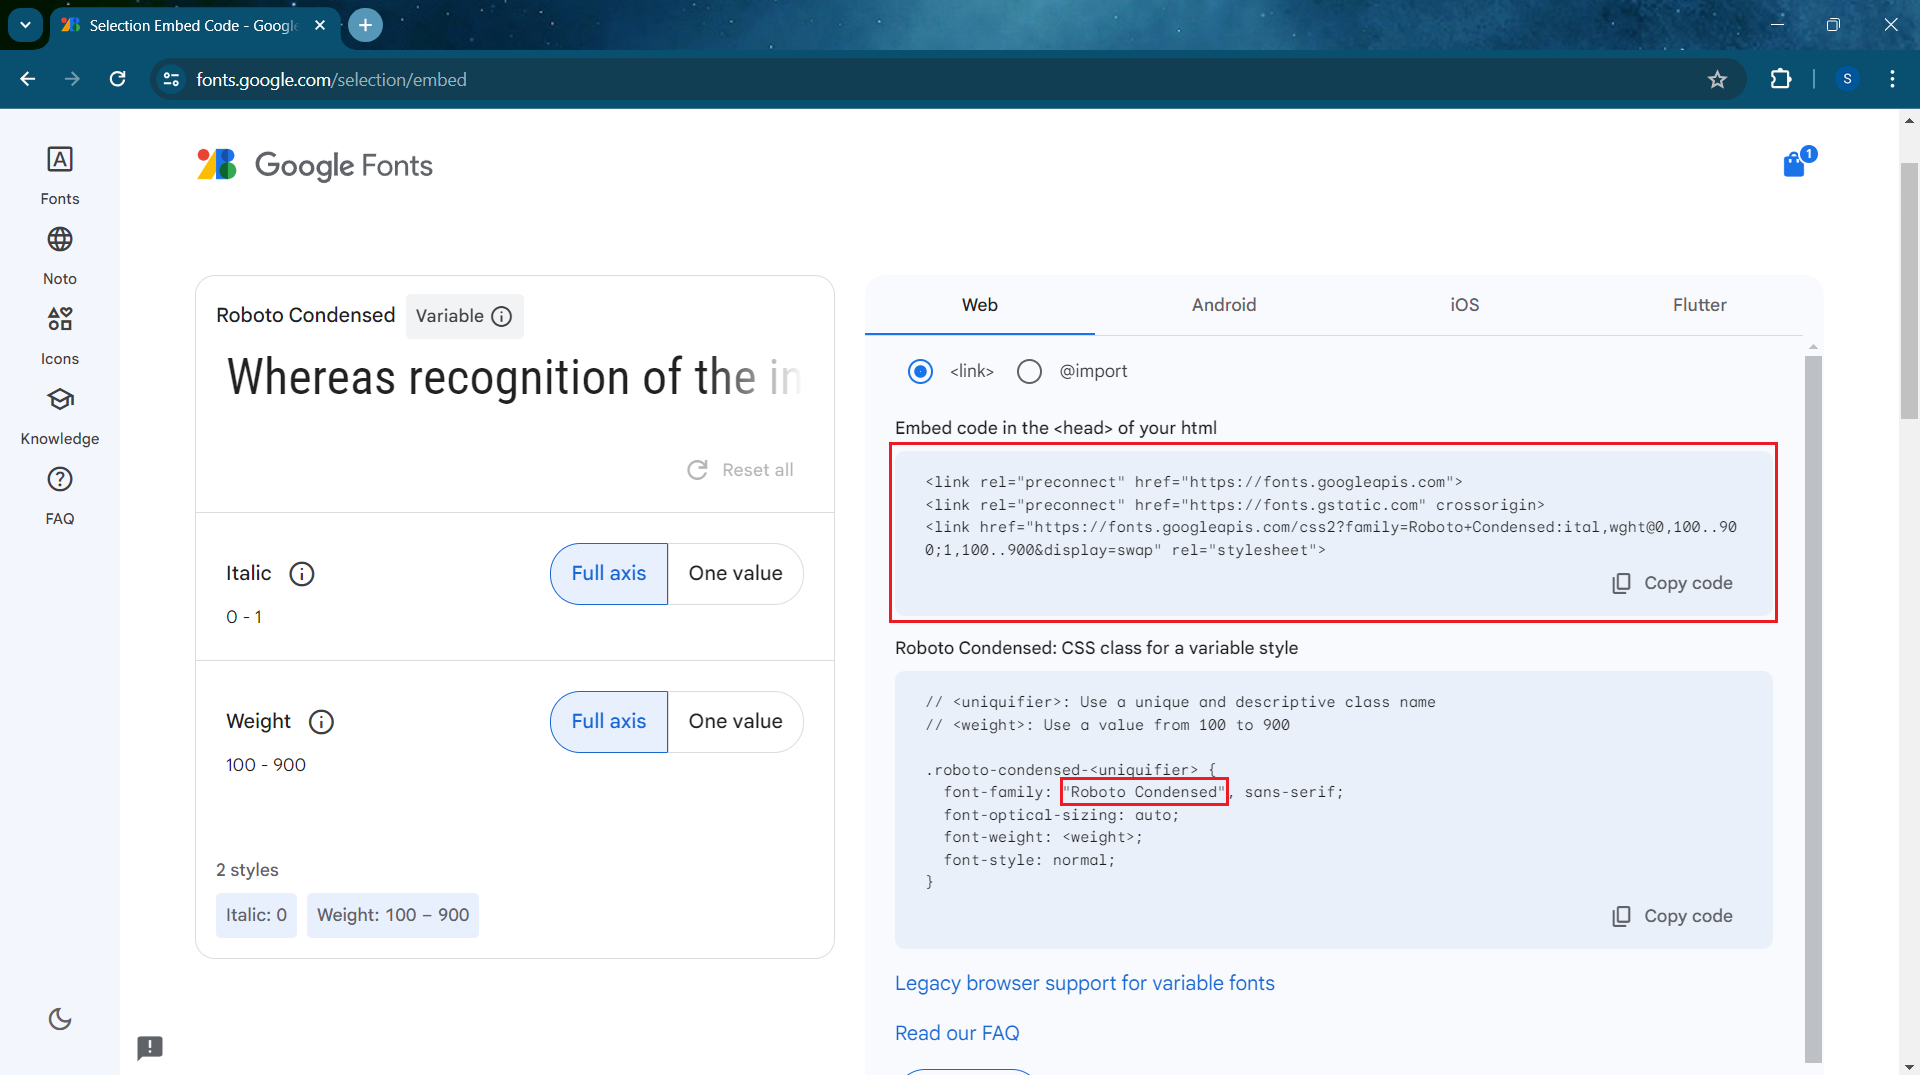The width and height of the screenshot is (1920, 1075).
Task: Toggle dark mode moon icon
Action: tap(60, 1019)
